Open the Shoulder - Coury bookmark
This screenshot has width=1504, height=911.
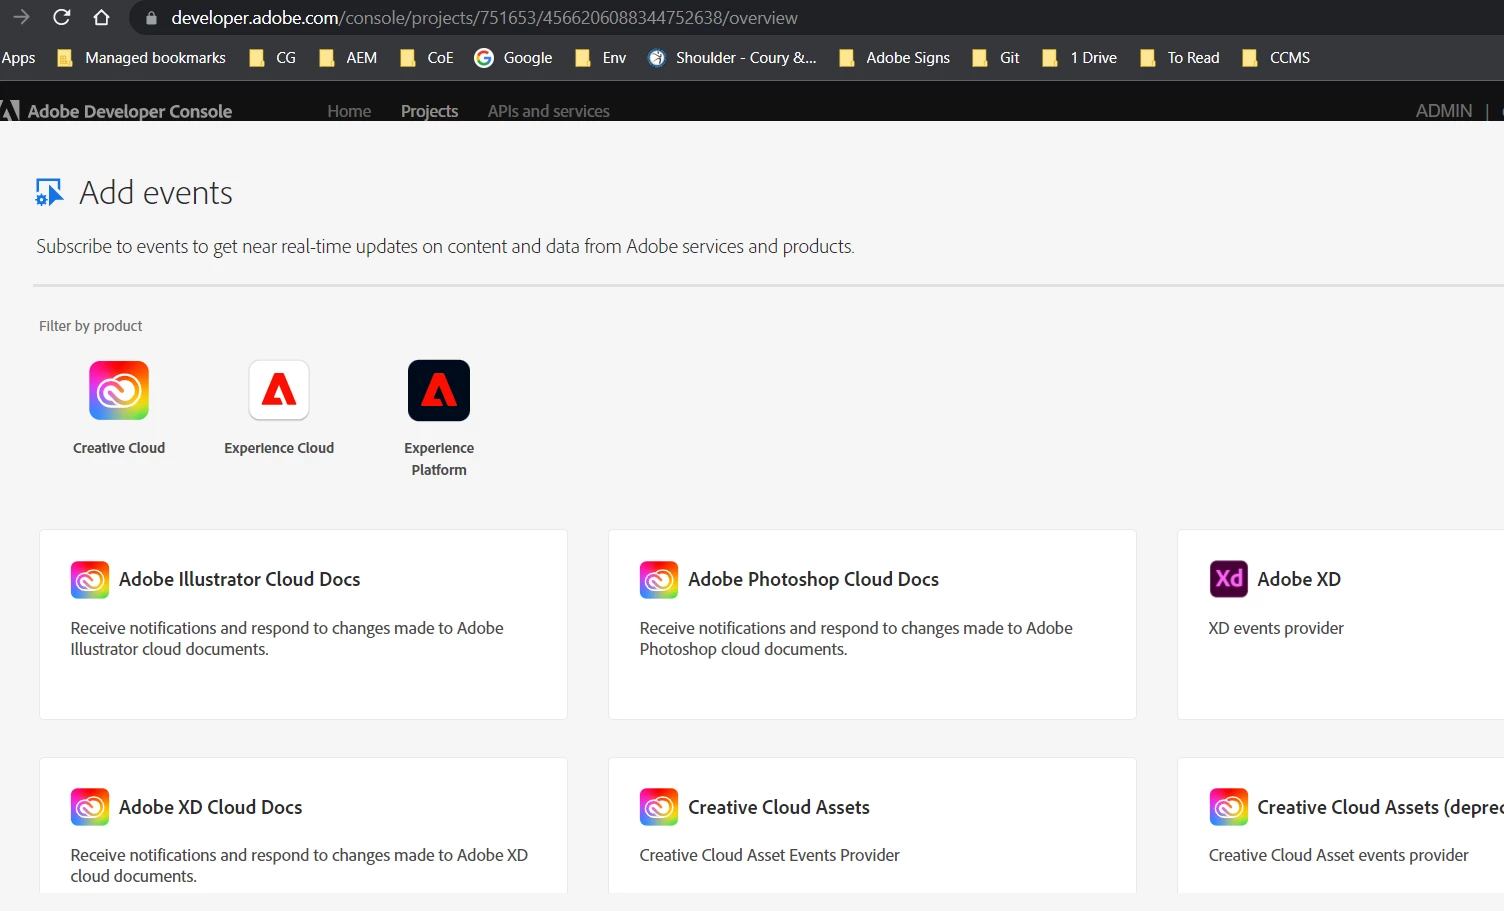[732, 58]
